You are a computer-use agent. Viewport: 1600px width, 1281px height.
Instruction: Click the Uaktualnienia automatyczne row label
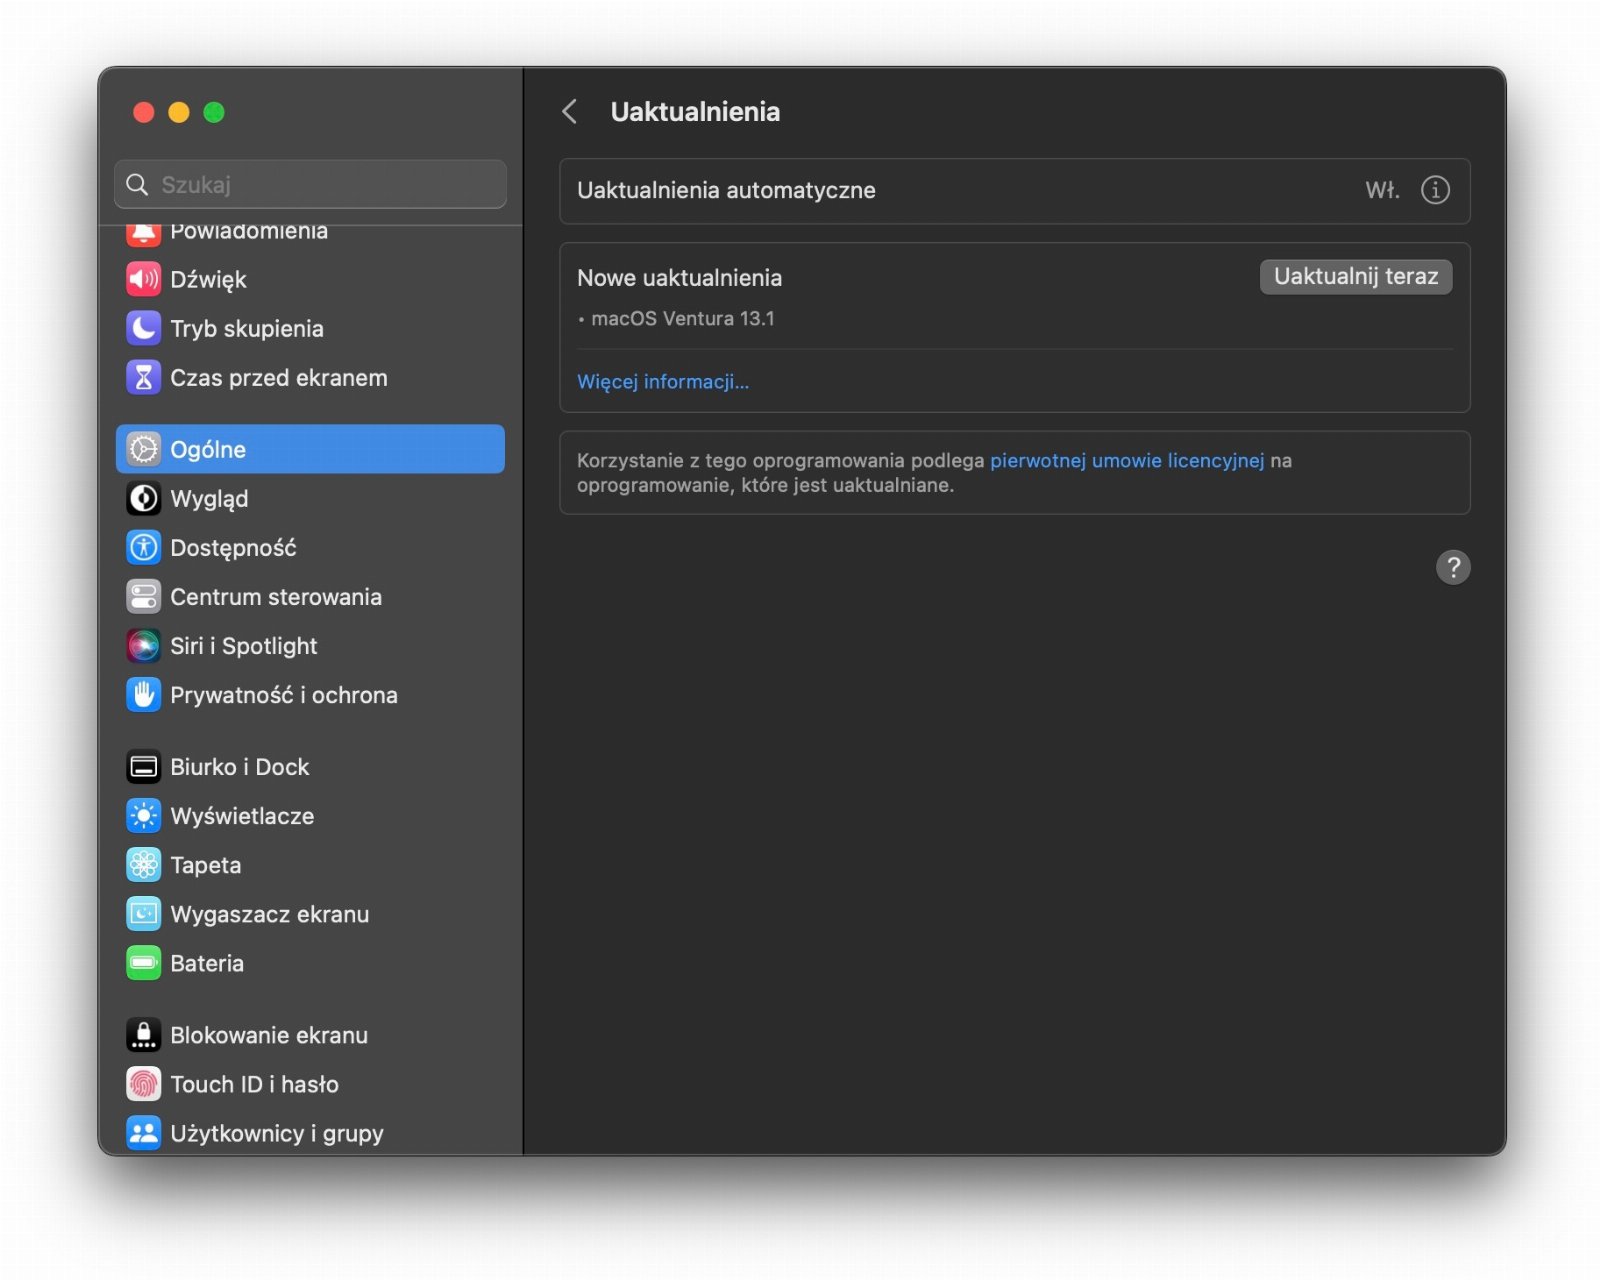coord(726,190)
